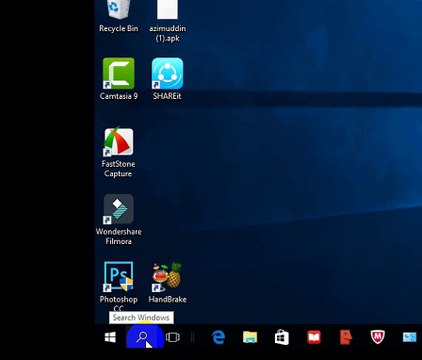Click the red book app taskbar icon
422x360 pixels.
[314, 337]
